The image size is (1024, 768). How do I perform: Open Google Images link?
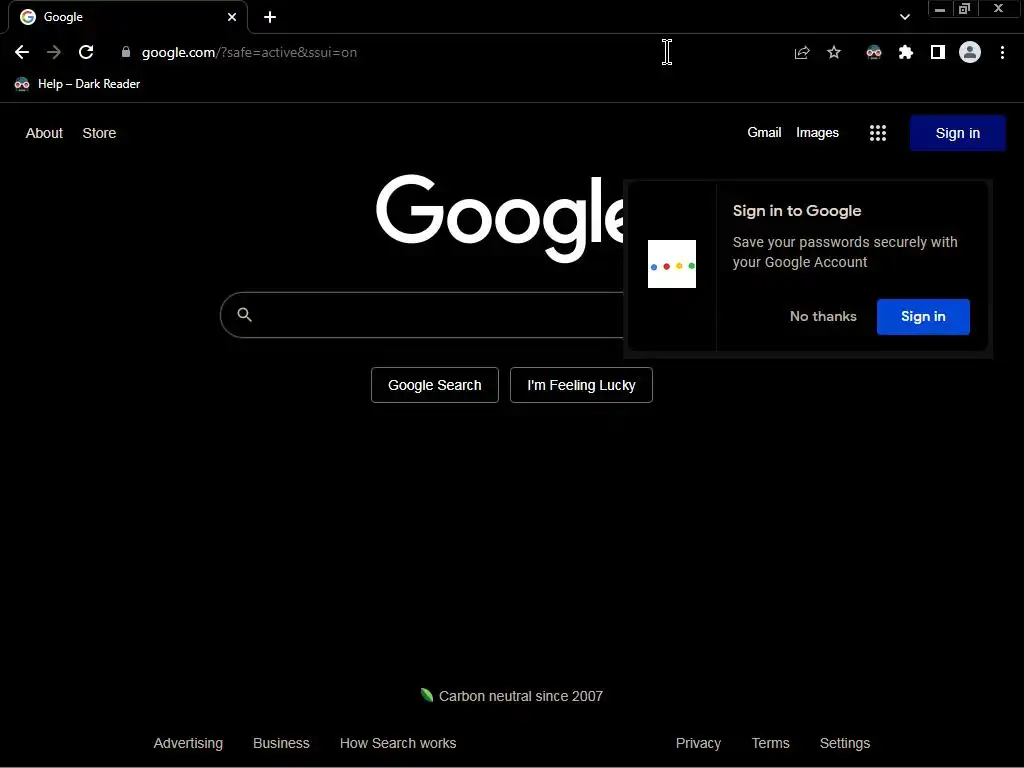(x=817, y=133)
